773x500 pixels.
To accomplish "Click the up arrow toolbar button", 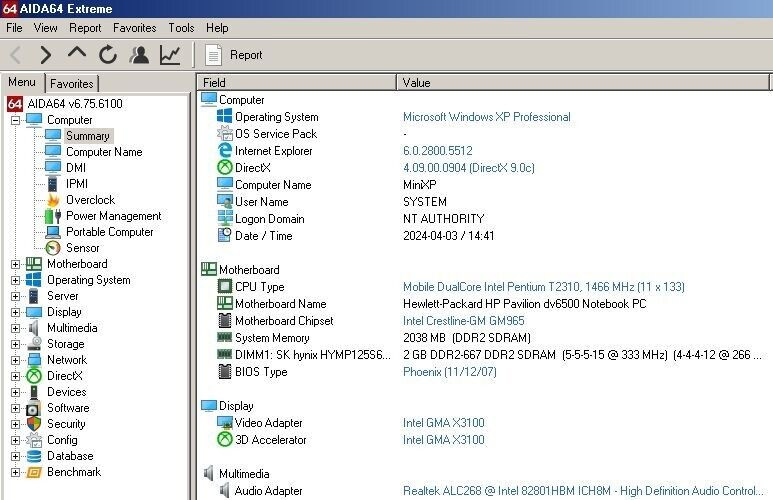I will pyautogui.click(x=77, y=53).
